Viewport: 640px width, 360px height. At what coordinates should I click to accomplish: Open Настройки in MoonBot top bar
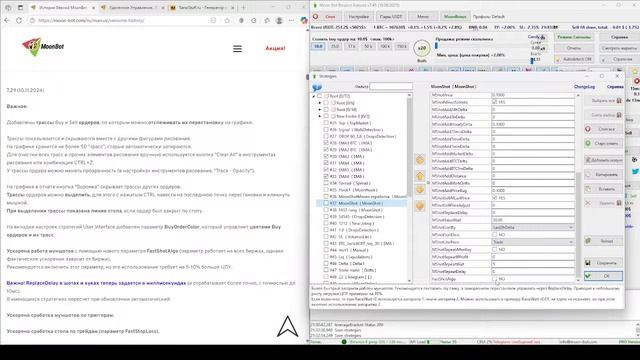tap(359, 17)
